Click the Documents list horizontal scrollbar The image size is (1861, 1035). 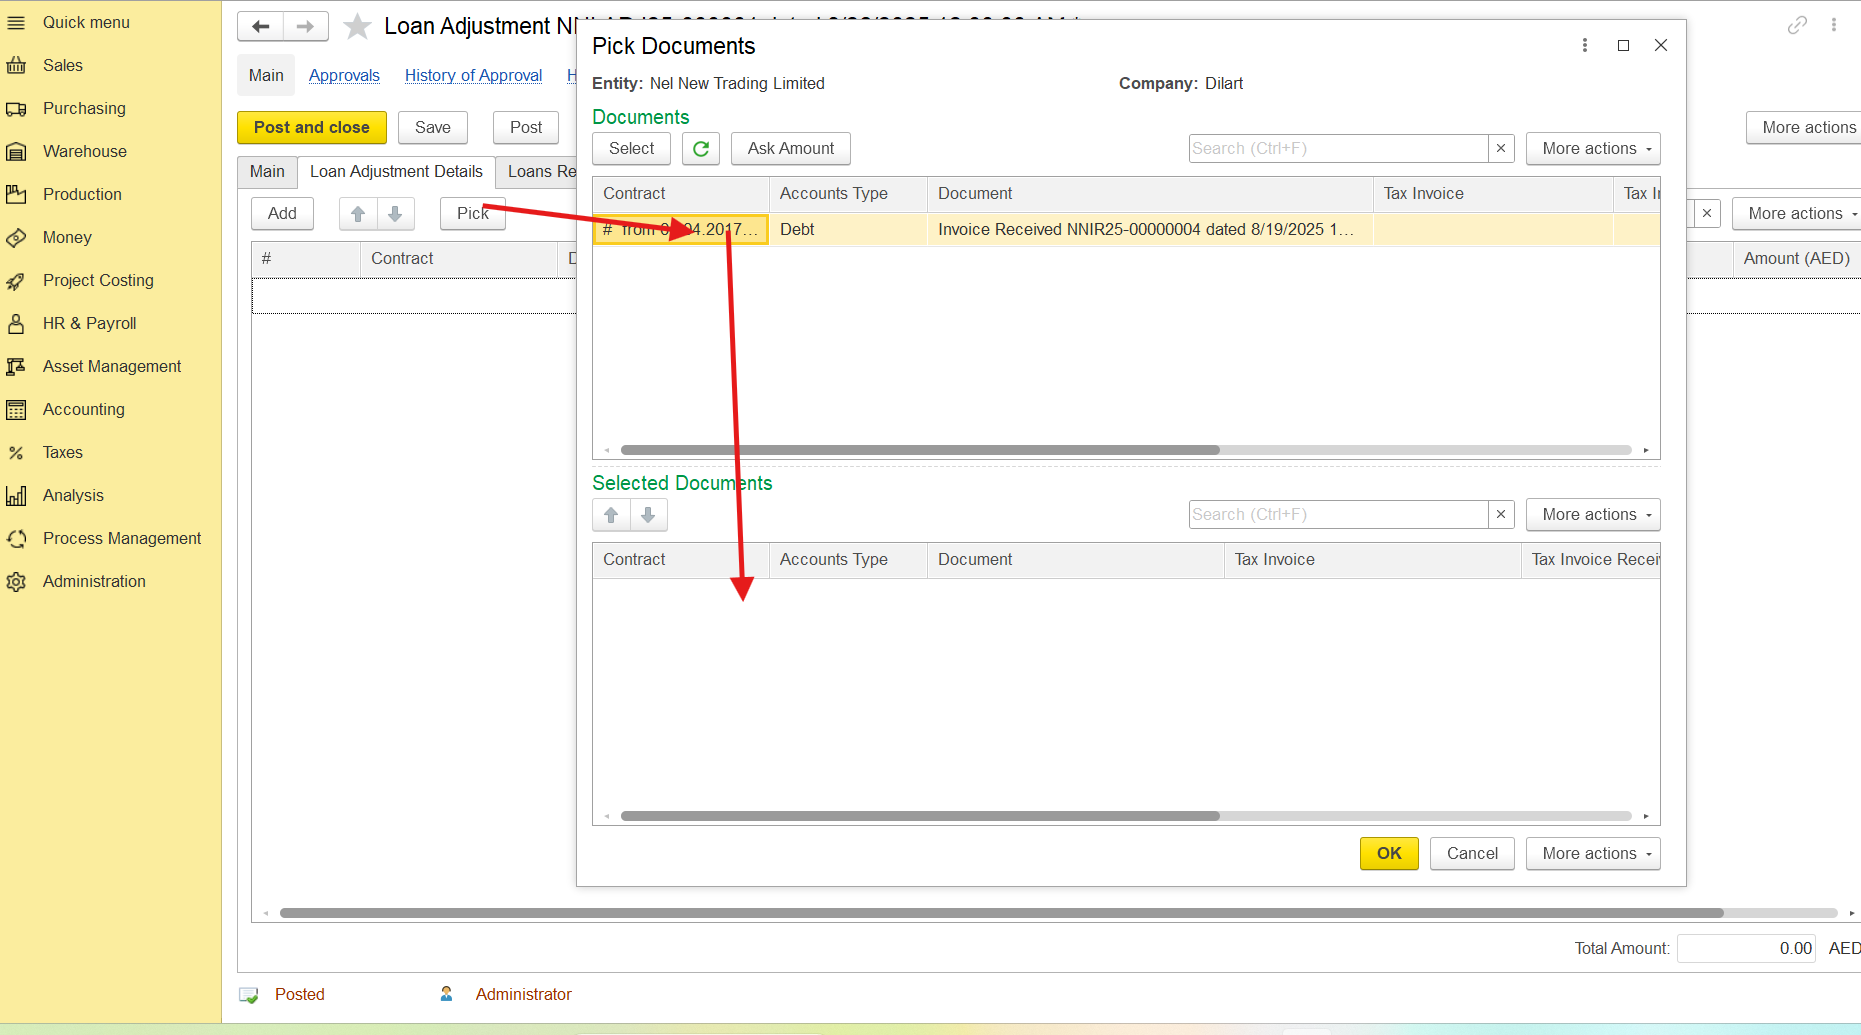coord(920,450)
